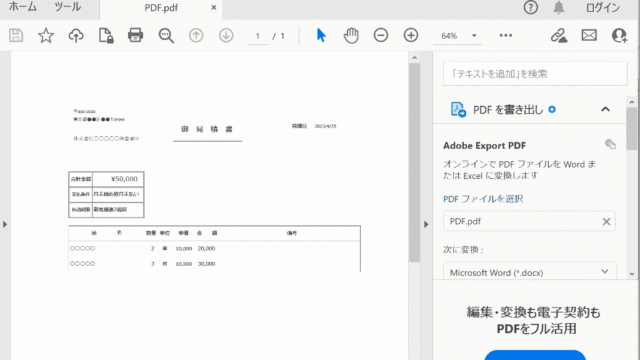Screen dimensions: 640x360
Task: Activate the hand pan tool
Action: (351, 36)
